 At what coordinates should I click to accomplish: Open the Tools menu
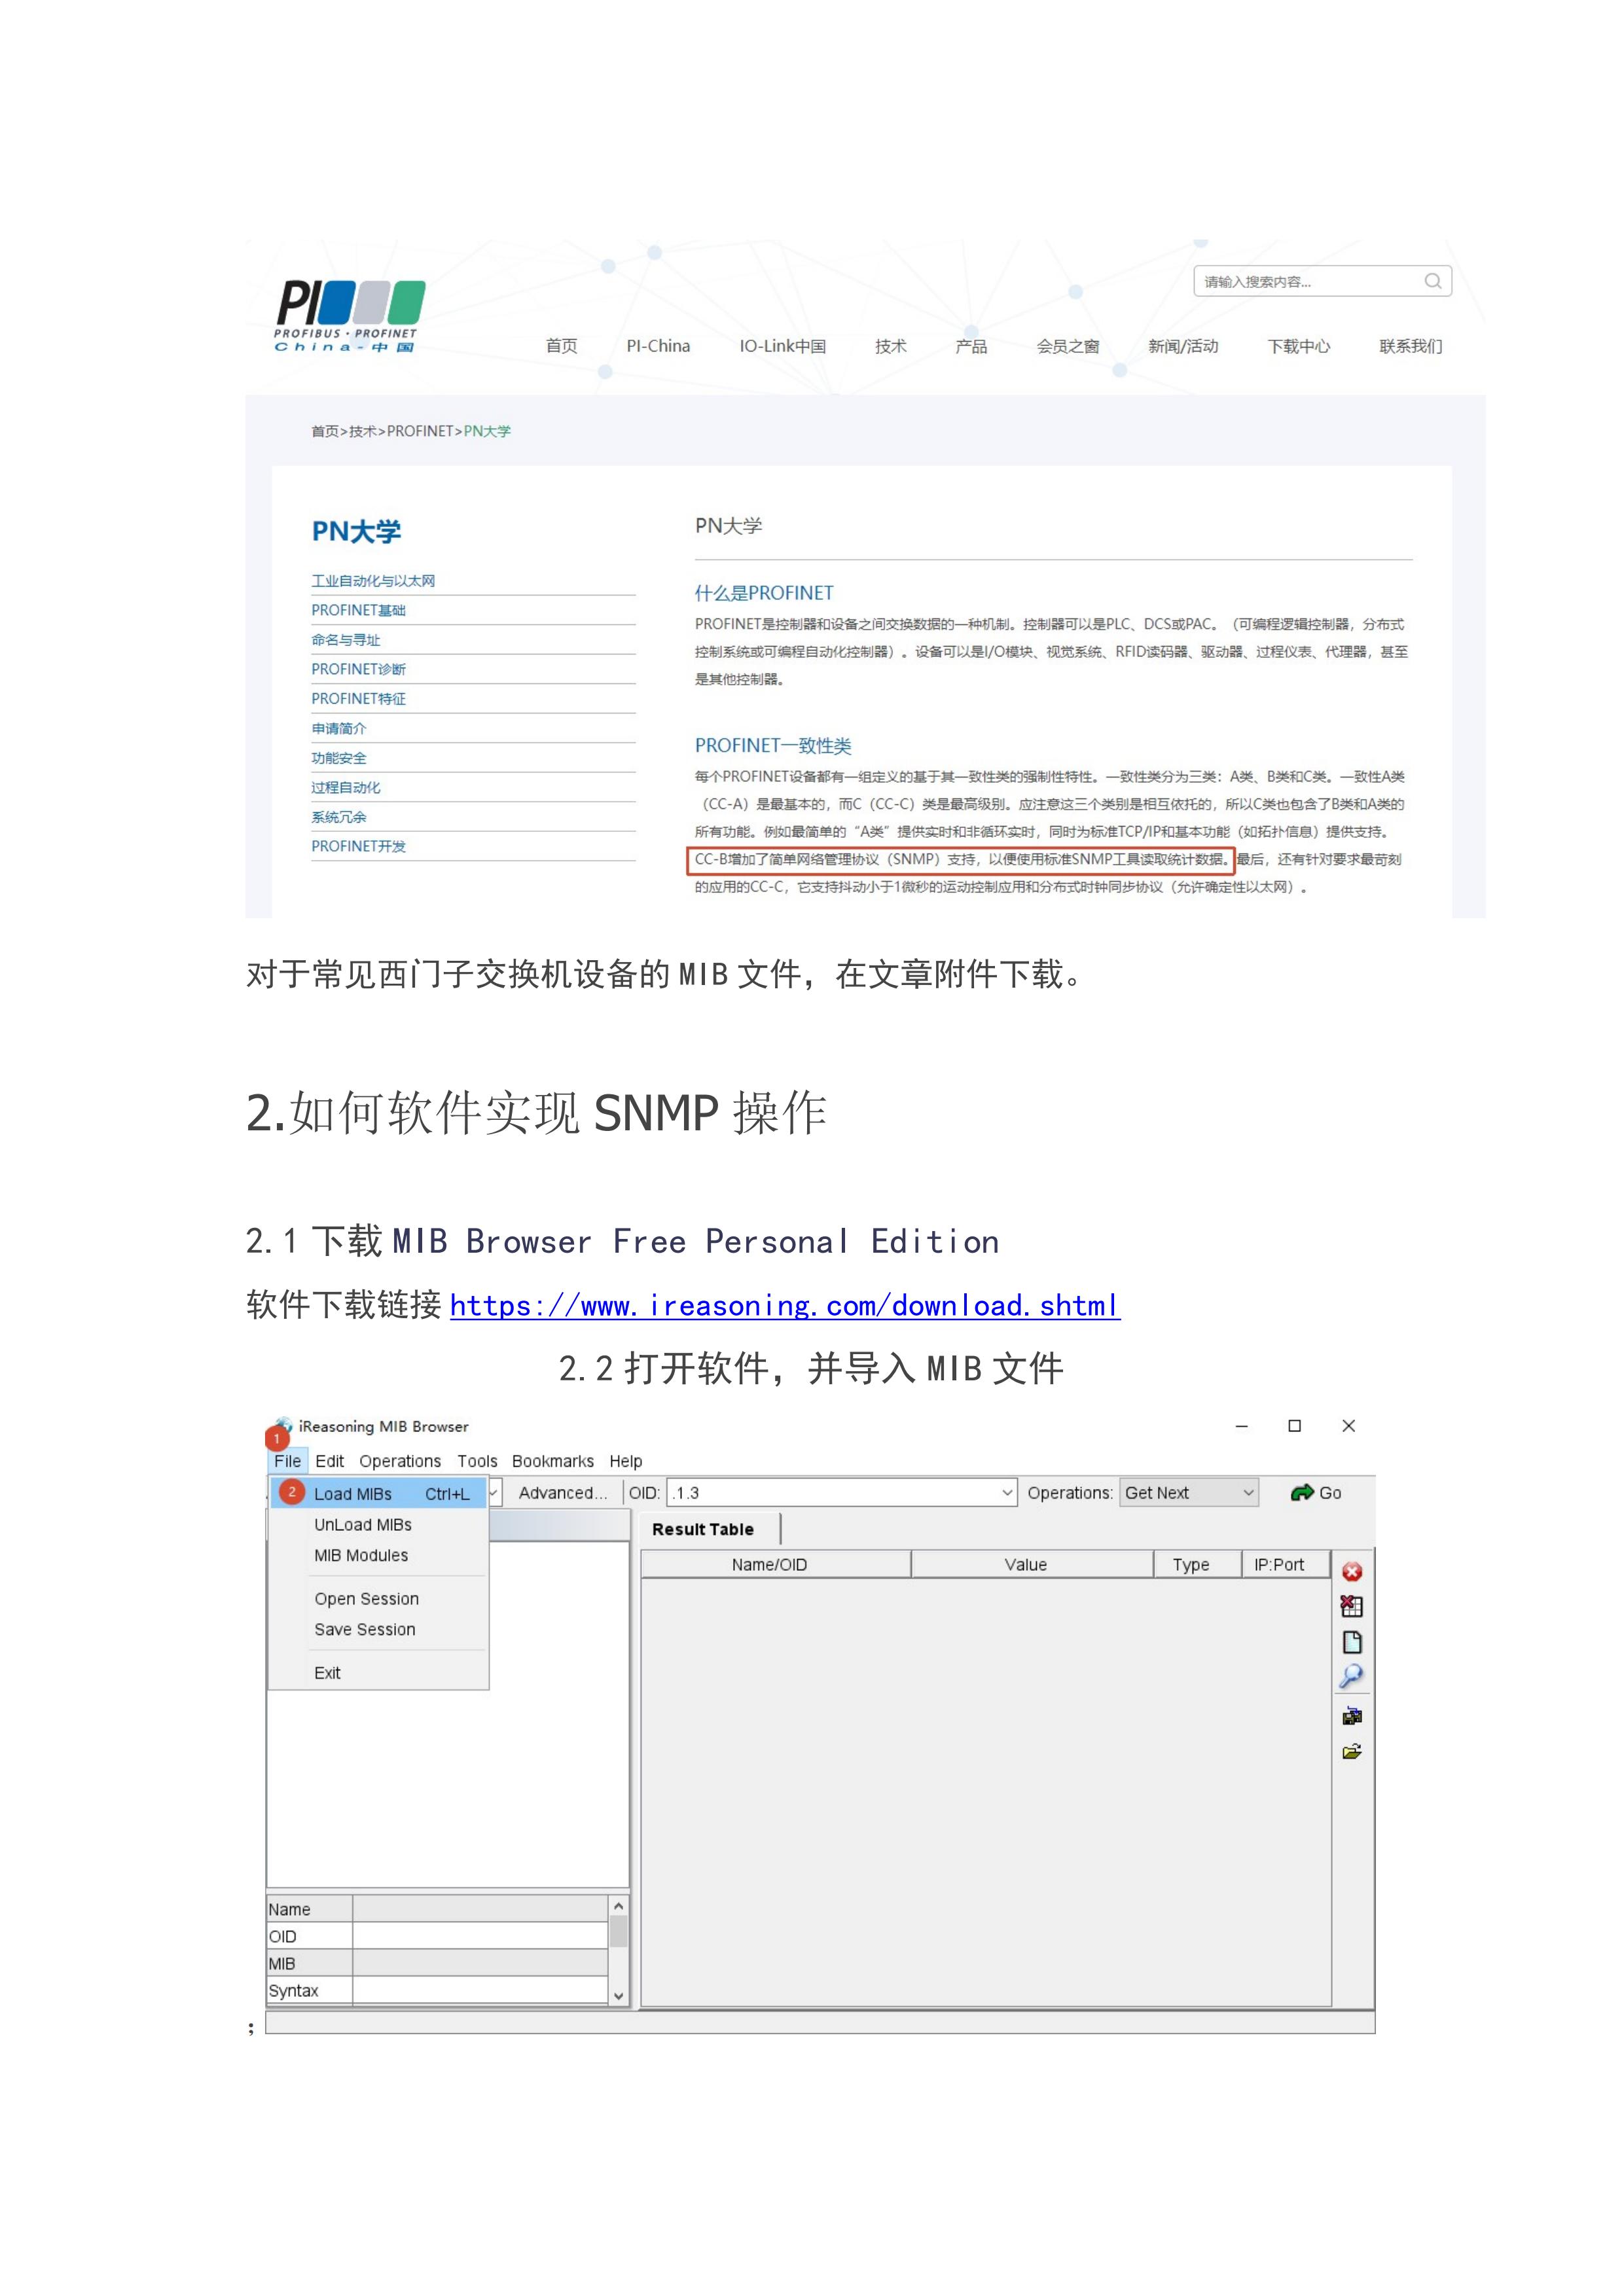477,1461
